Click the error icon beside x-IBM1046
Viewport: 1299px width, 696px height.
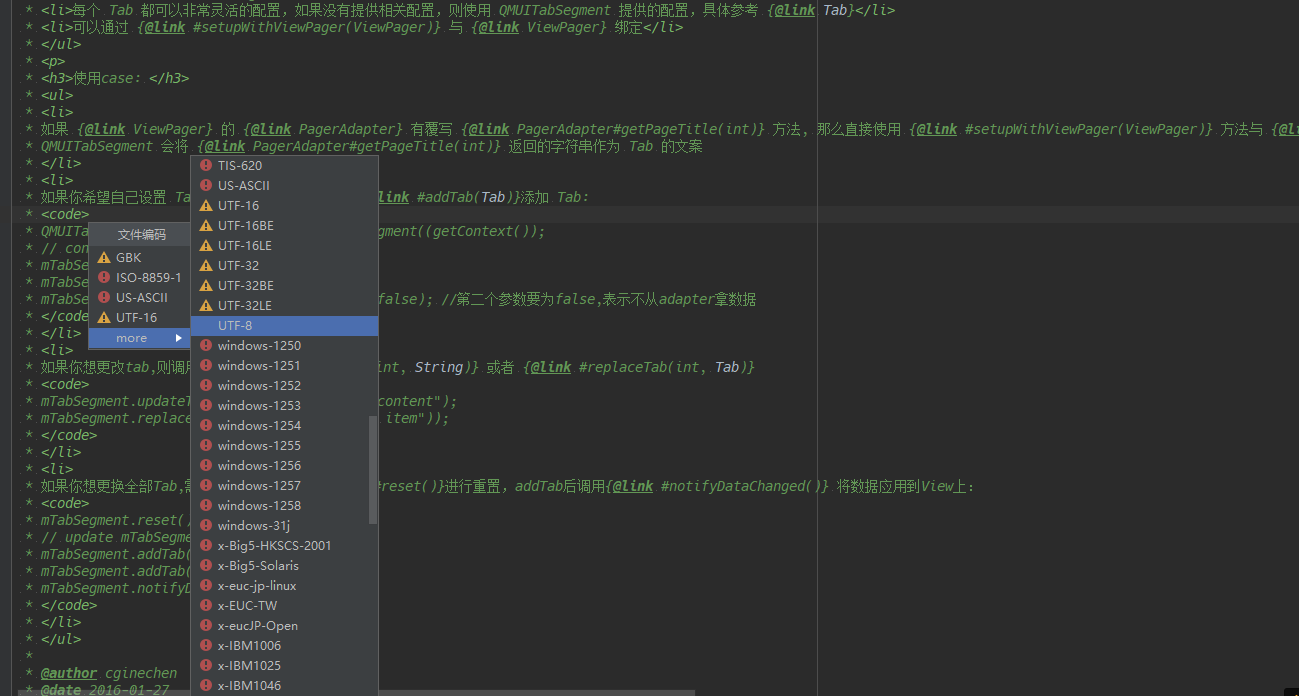click(x=206, y=685)
